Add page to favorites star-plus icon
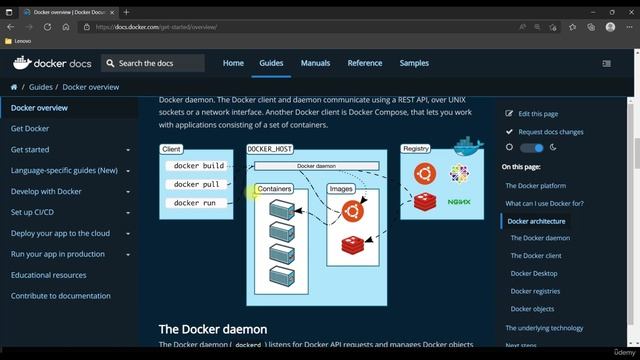The width and height of the screenshot is (640, 360). [553, 27]
